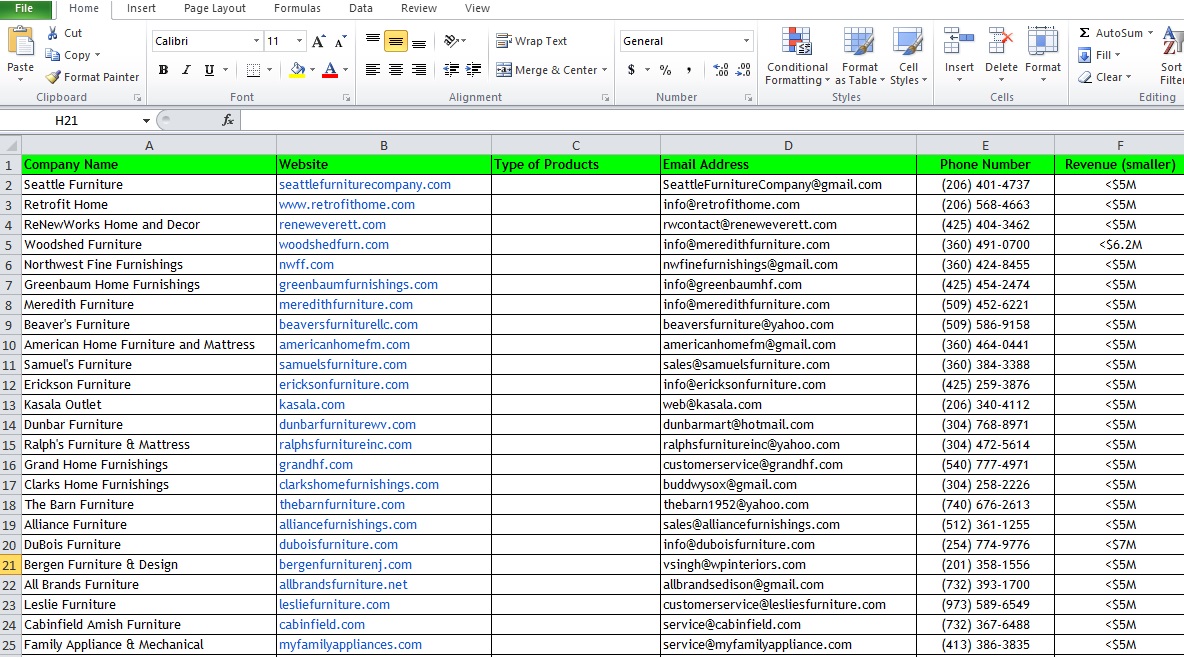
Task: Open Font dialog launcher
Action: (347, 97)
